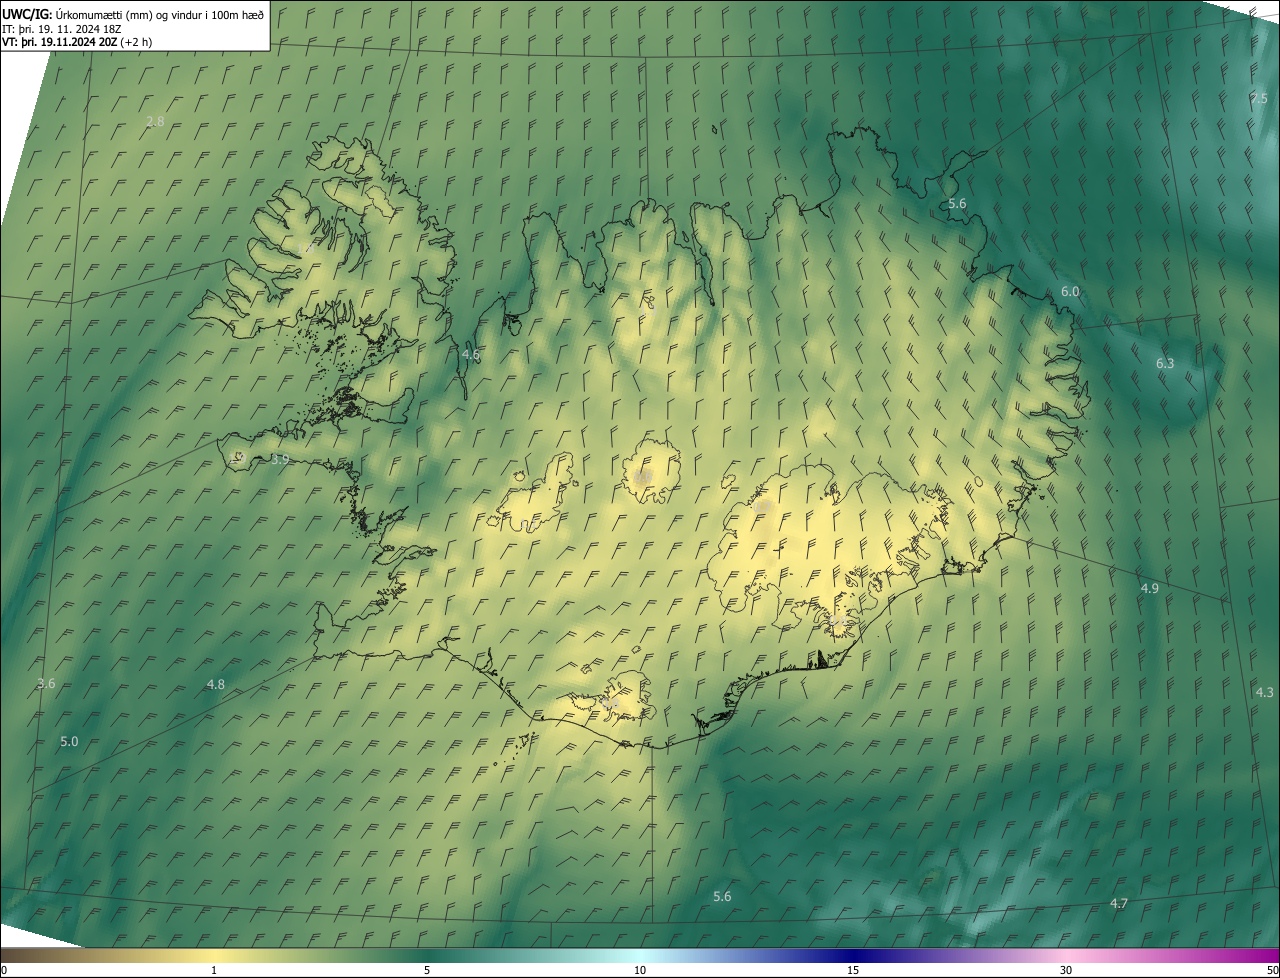
Task: Click the 2.8 value label on the map
Action: pyautogui.click(x=155, y=122)
